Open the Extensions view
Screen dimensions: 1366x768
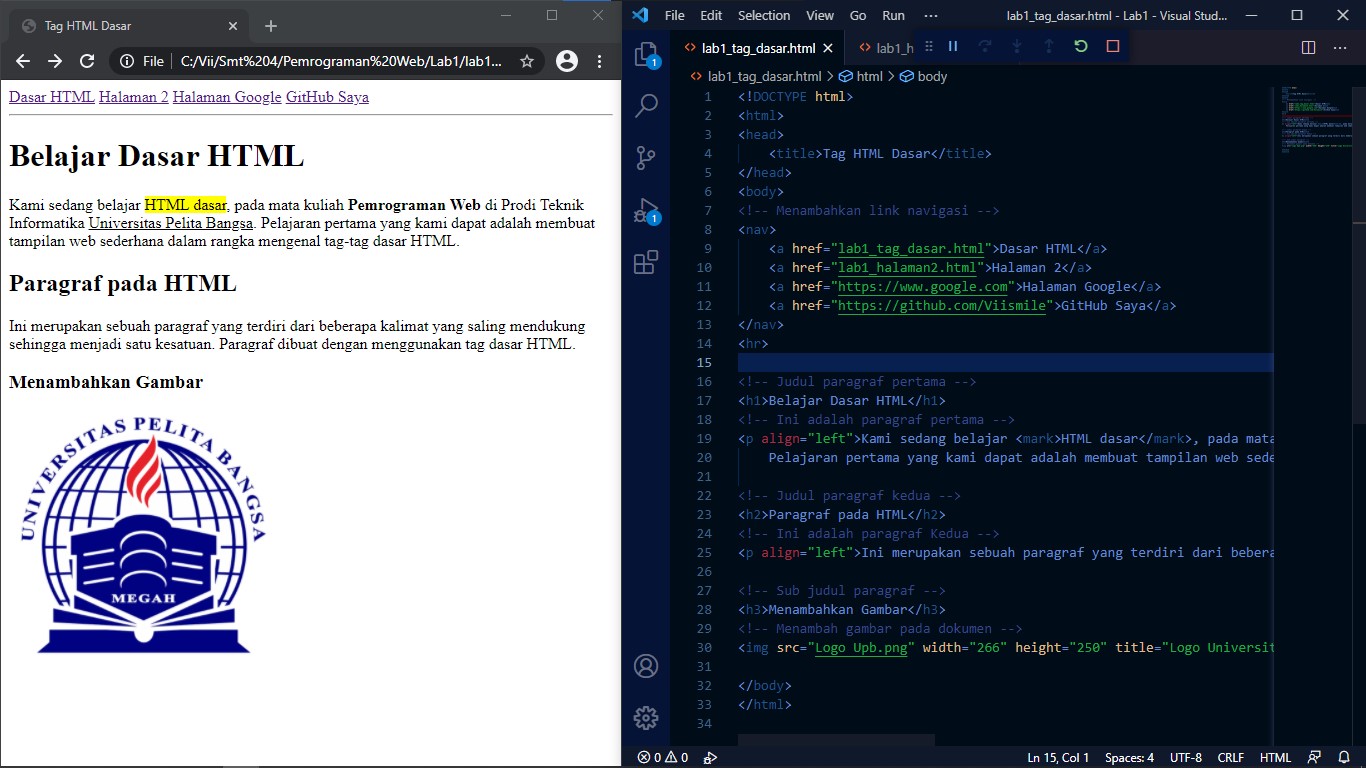click(646, 262)
